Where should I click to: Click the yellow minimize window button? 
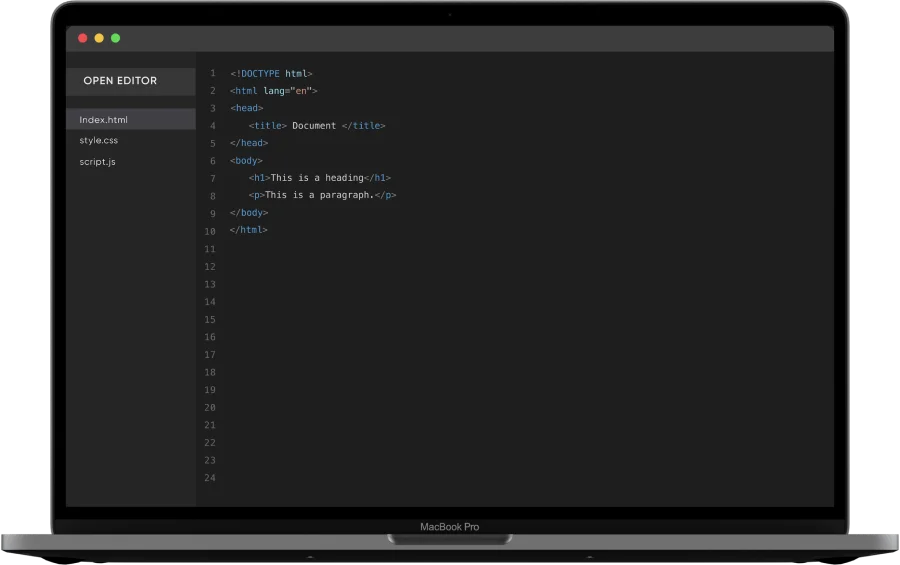click(x=99, y=38)
